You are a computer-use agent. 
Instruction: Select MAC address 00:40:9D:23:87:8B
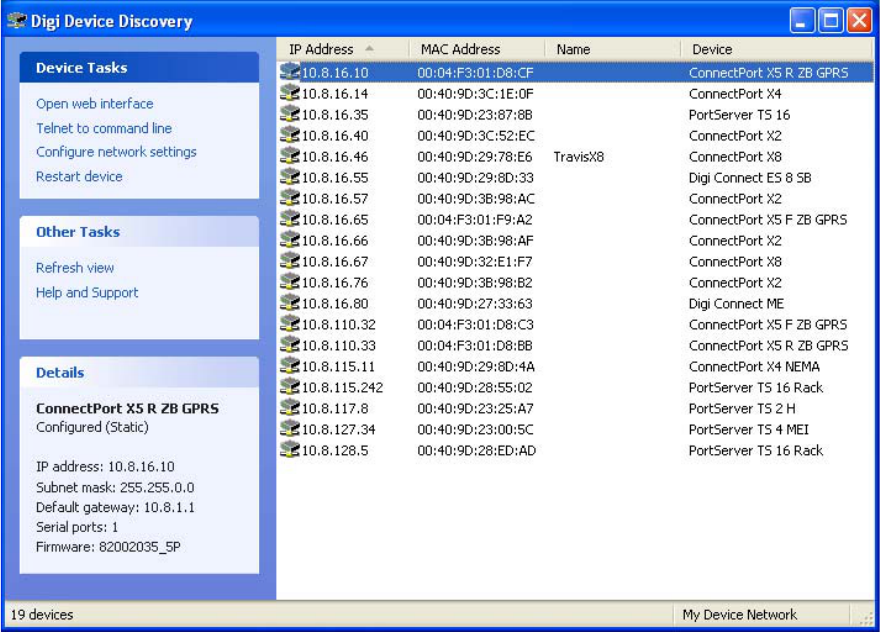[x=475, y=115]
